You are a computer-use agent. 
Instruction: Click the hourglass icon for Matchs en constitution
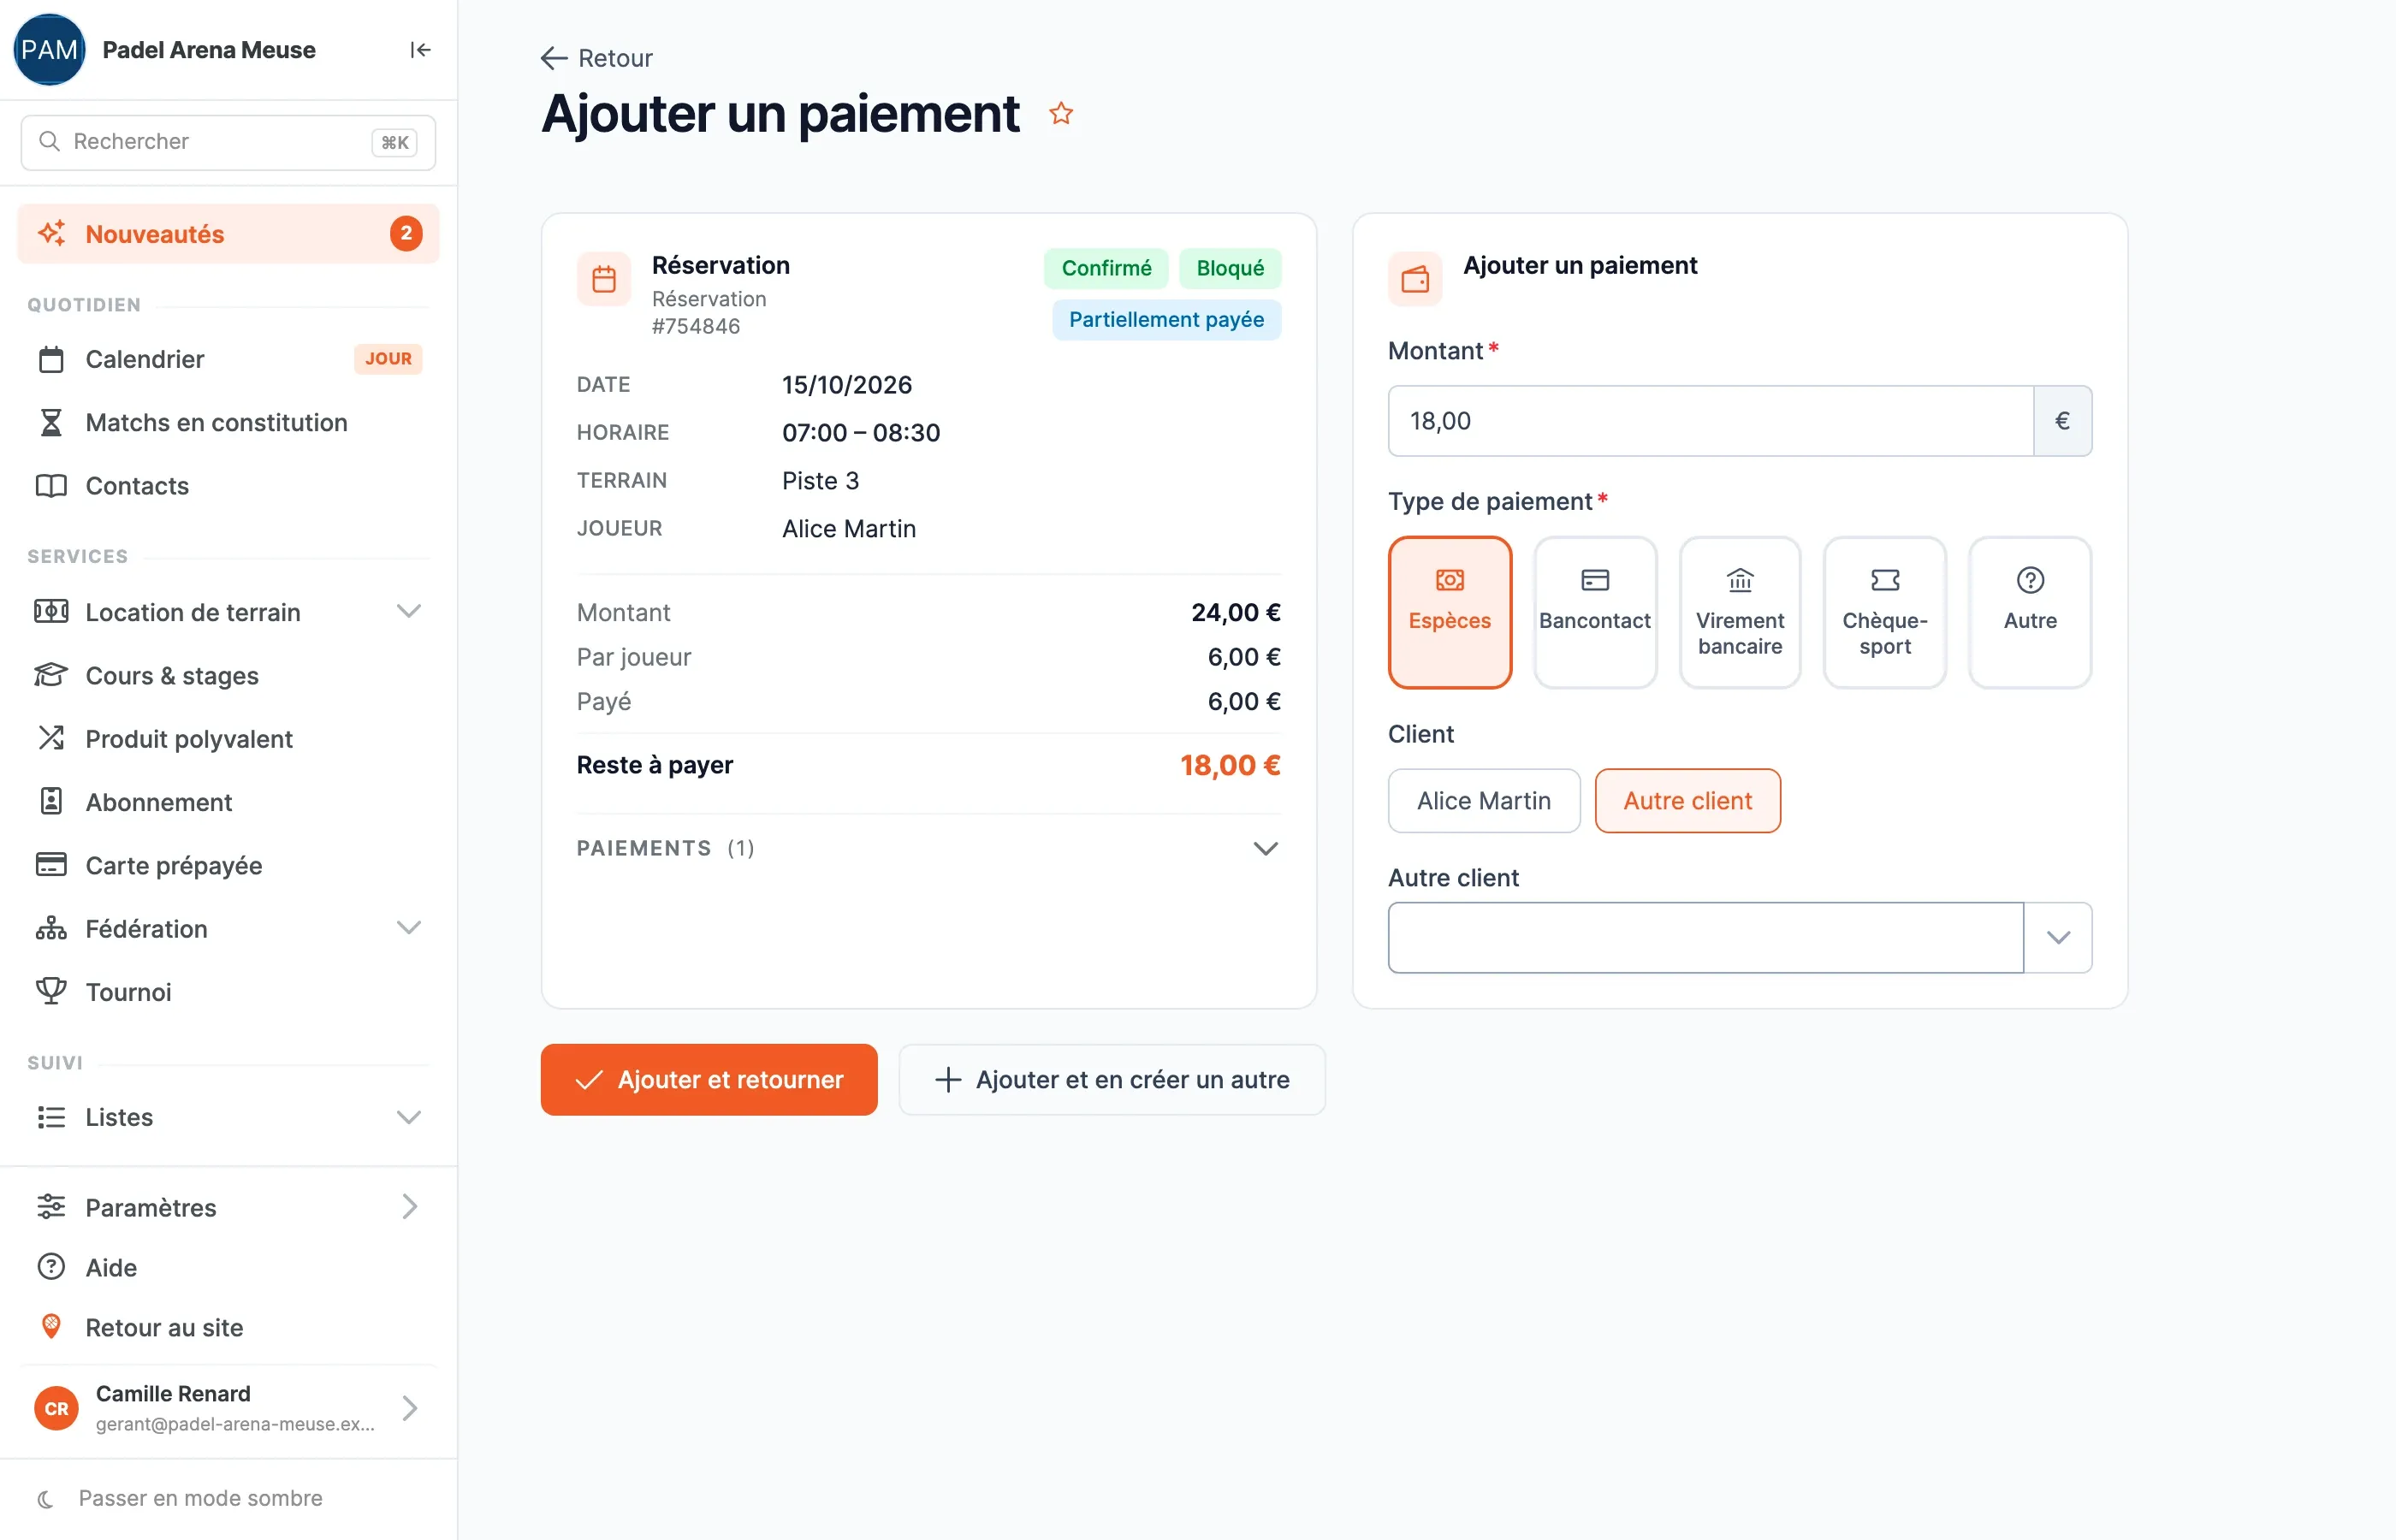pyautogui.click(x=51, y=422)
